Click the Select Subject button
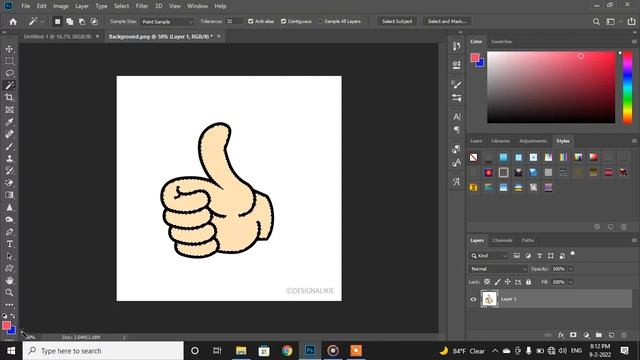Screen dimensions: 640x360 pos(397,21)
